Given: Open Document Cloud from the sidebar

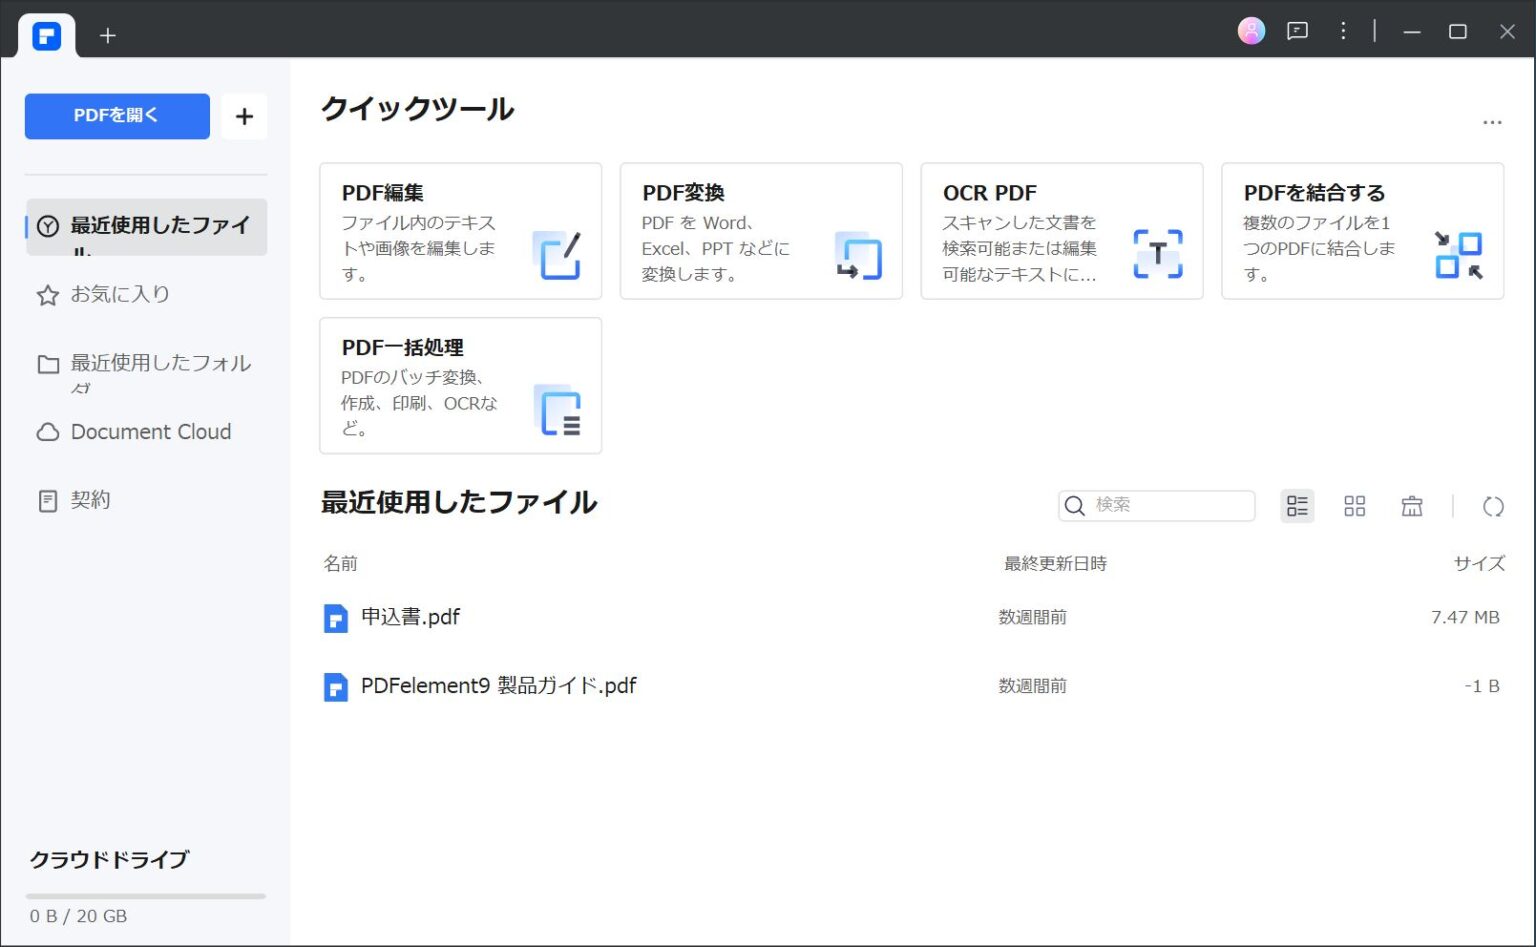Looking at the screenshot, I should 150,431.
